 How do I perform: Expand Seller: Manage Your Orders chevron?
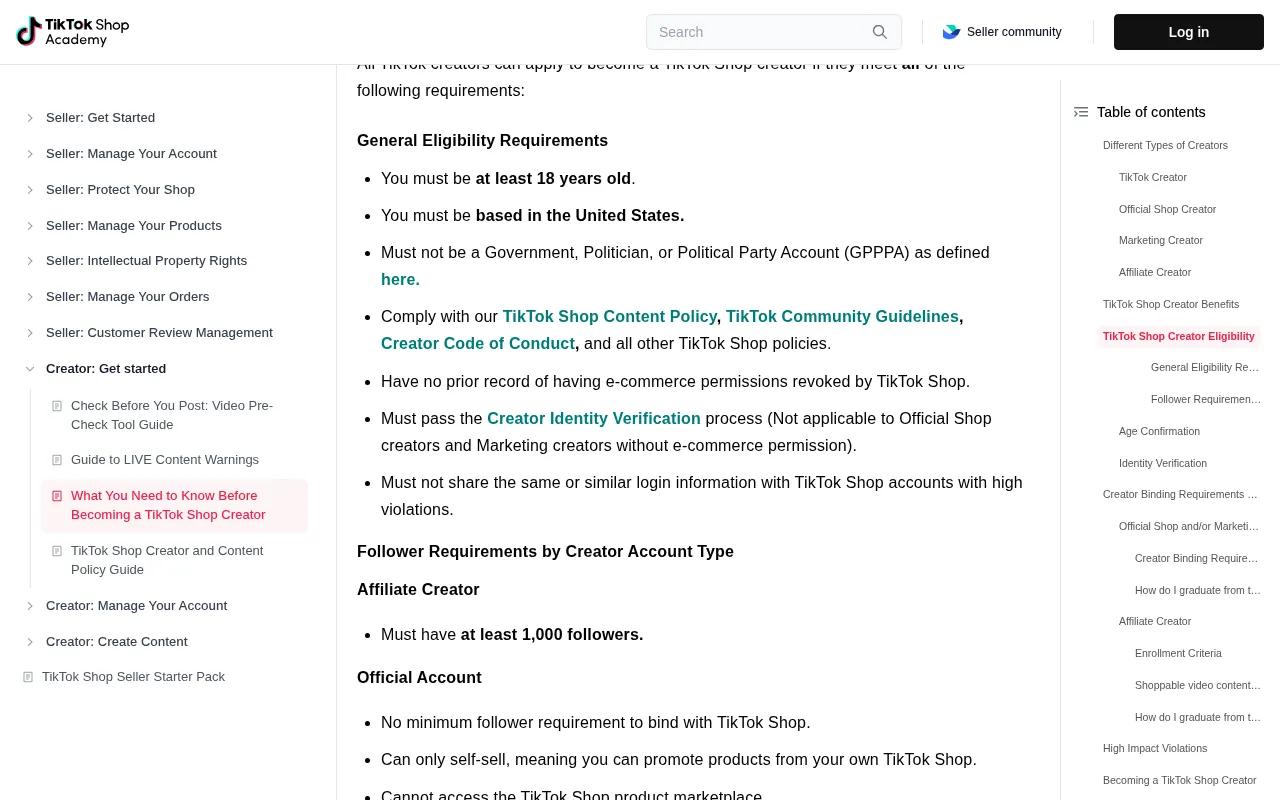point(30,297)
